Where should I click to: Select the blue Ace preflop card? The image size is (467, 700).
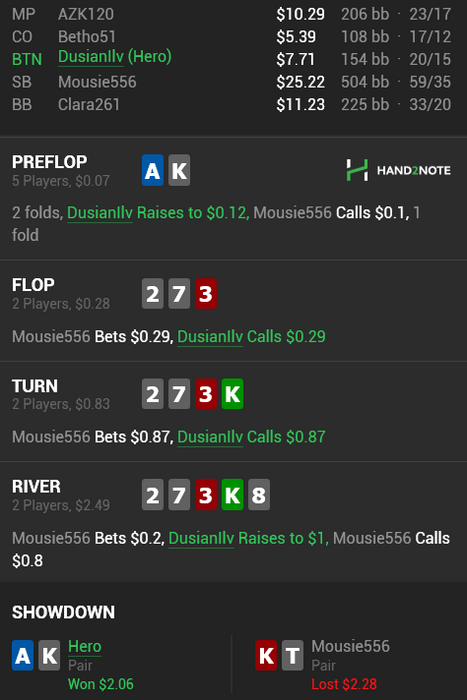(x=153, y=170)
